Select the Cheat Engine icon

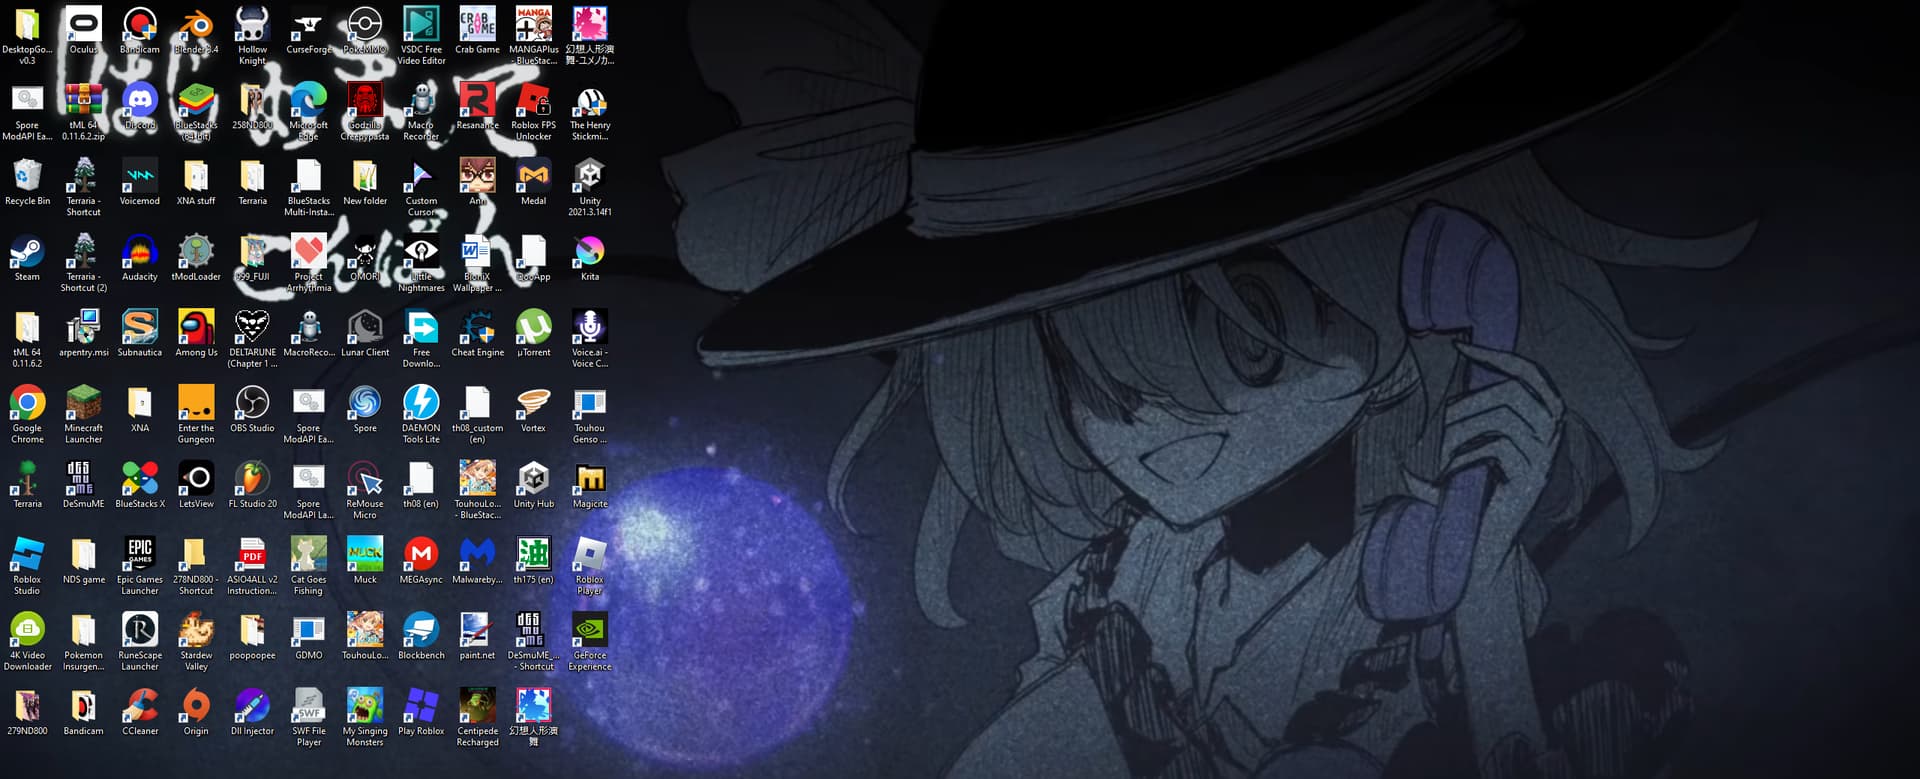pyautogui.click(x=477, y=327)
